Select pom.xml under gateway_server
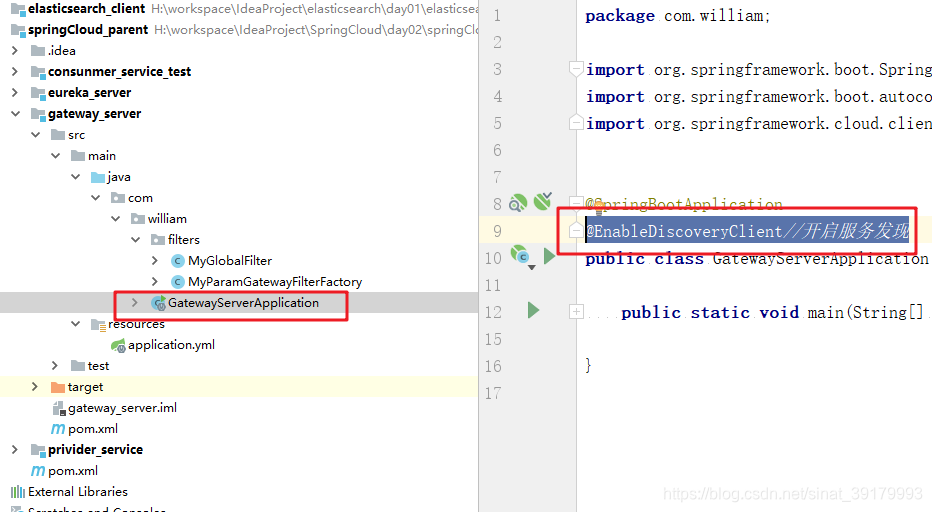This screenshot has height=512, width=932. 93,429
